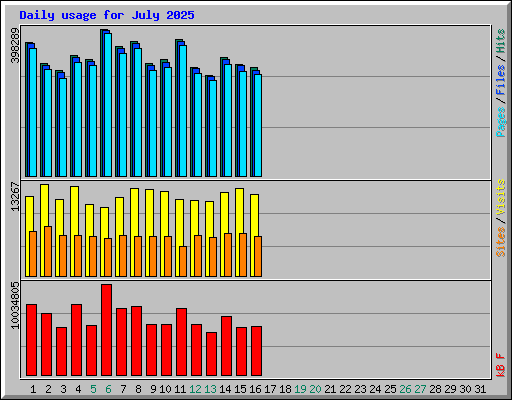
Task: Click green weekend day '20' label
Action: (315, 389)
